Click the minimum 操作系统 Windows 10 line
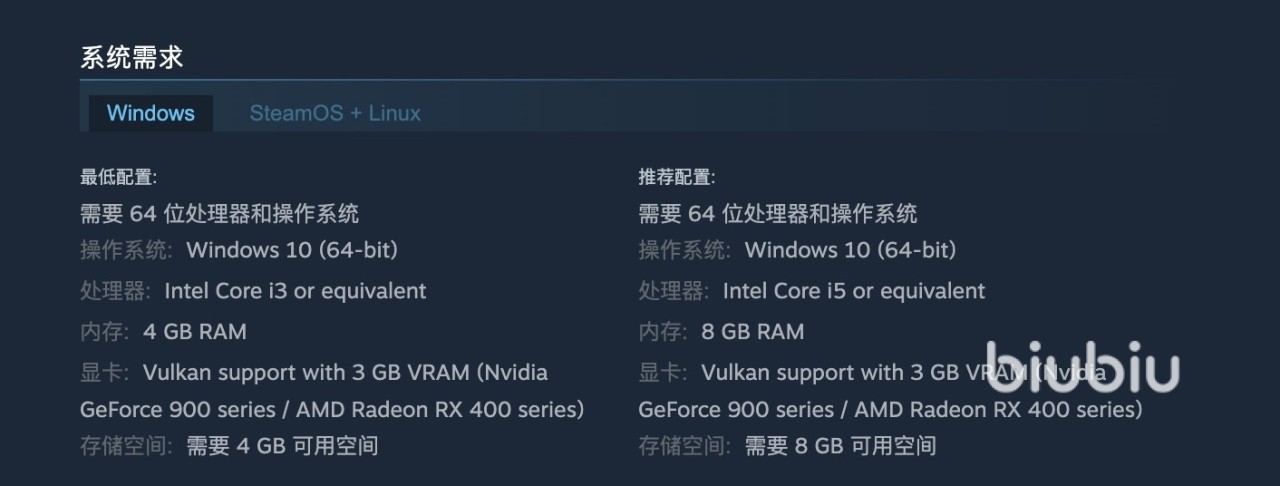1280x486 pixels. (x=291, y=250)
